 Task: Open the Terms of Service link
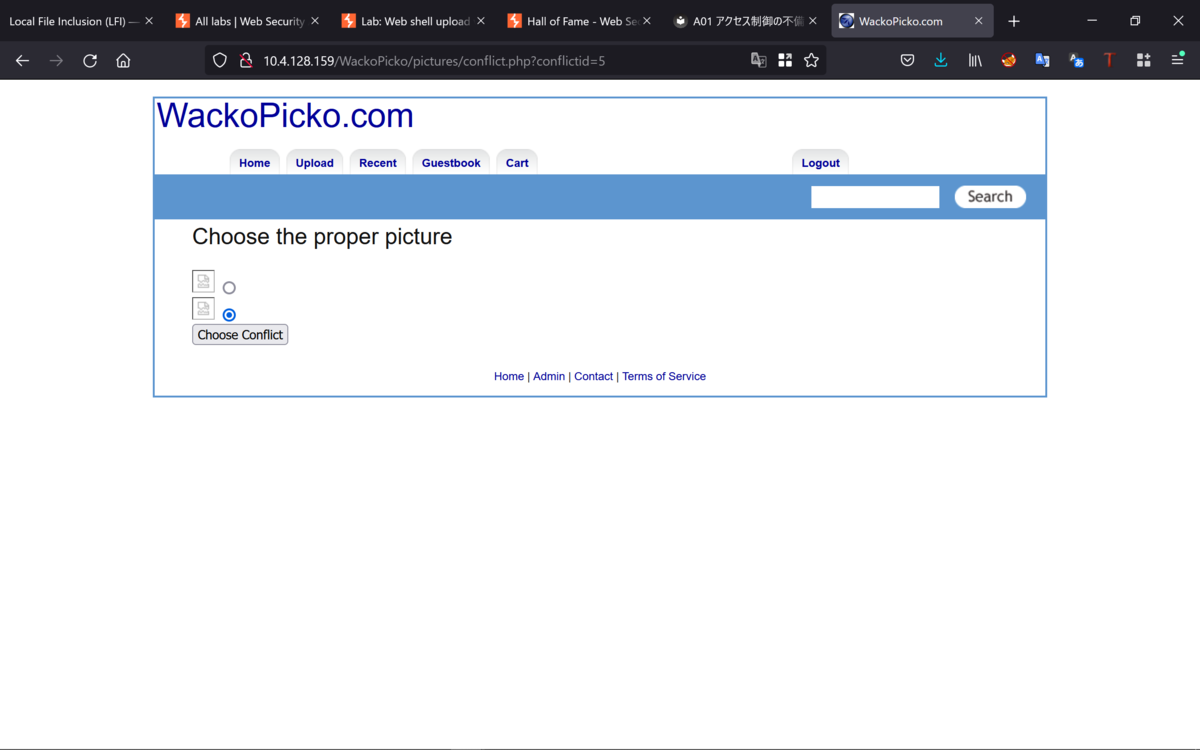(664, 377)
